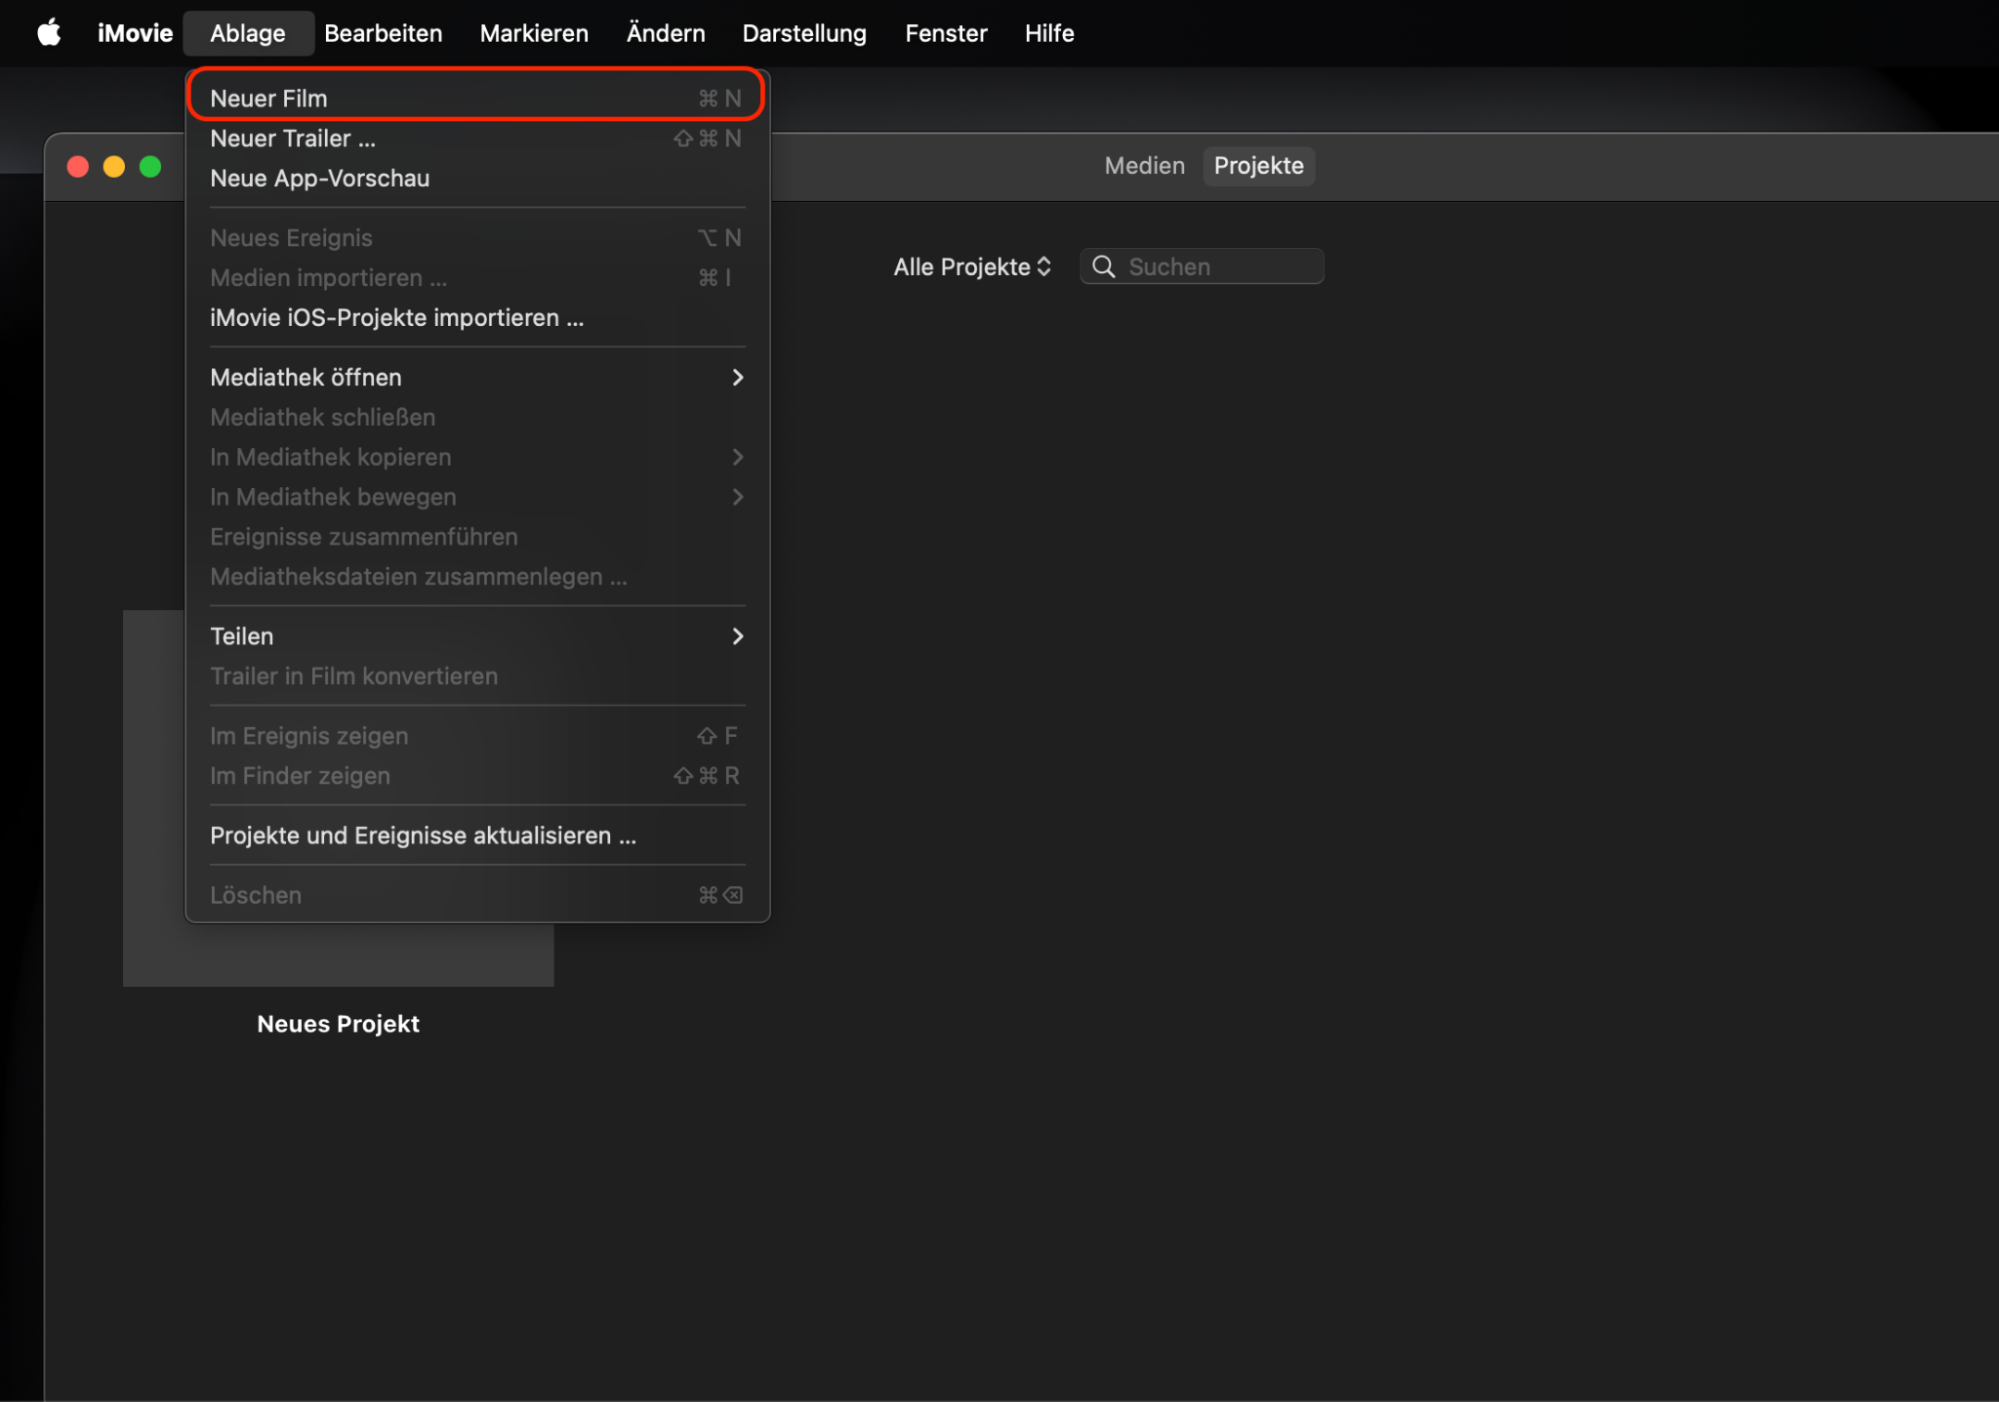Open the Apple menu

coord(48,33)
